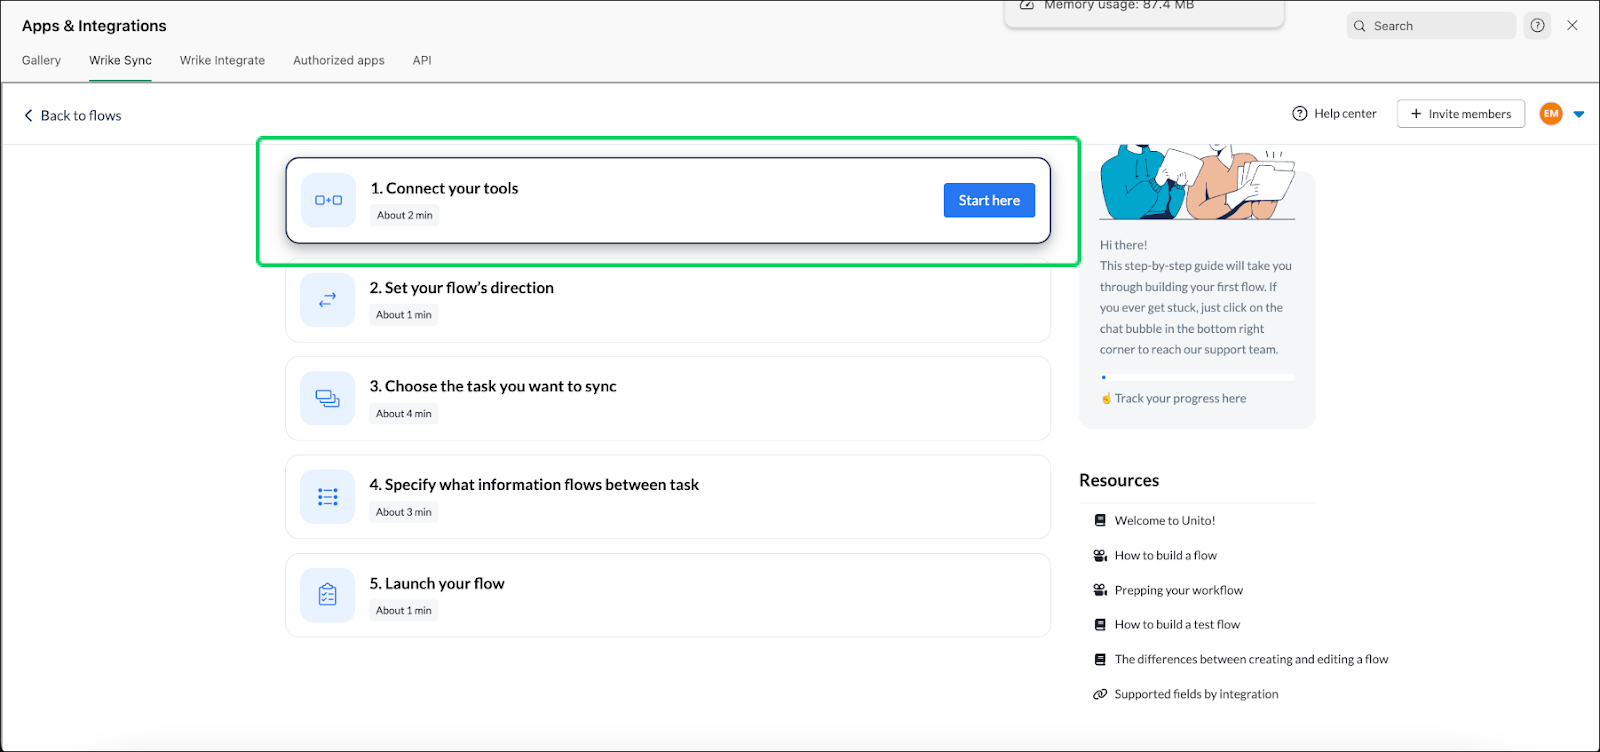Open the Wrike Integrate tab
Image resolution: width=1600 pixels, height=752 pixels.
(x=222, y=60)
